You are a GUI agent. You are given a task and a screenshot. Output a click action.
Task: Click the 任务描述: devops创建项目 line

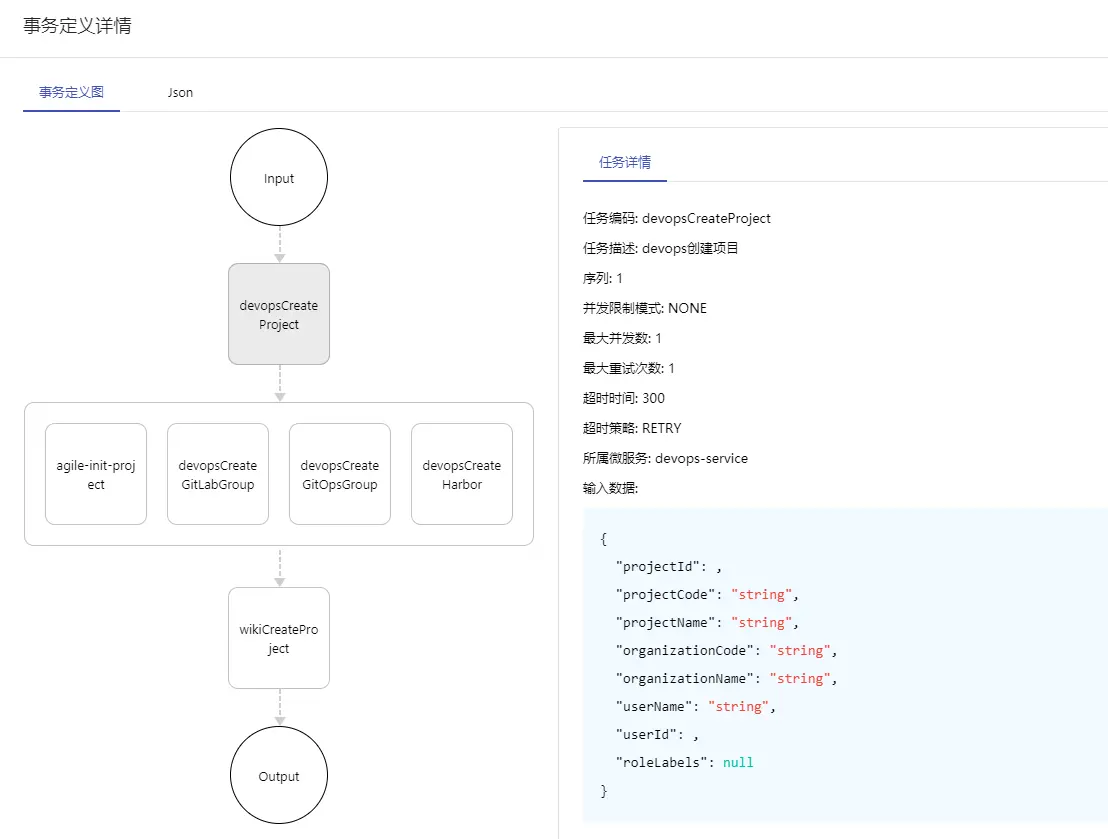(x=661, y=248)
